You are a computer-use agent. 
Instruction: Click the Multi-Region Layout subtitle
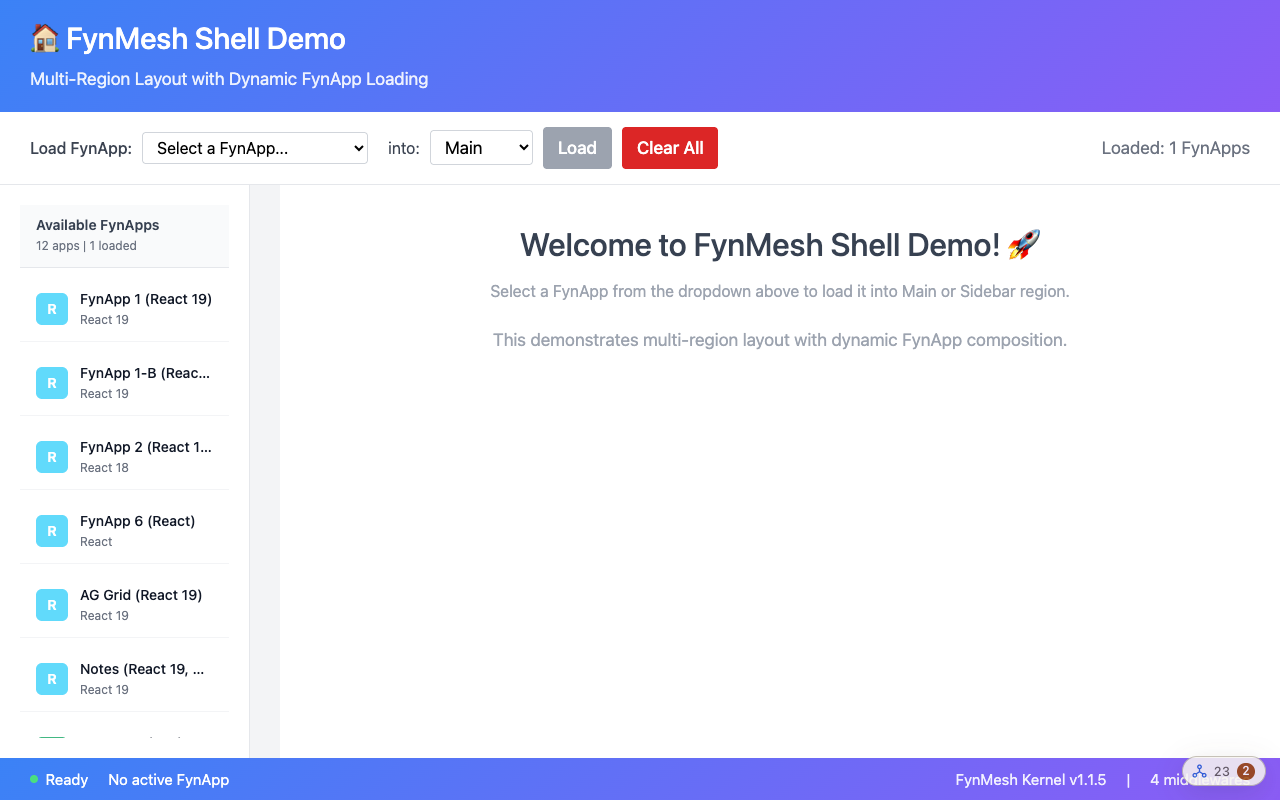pos(229,79)
